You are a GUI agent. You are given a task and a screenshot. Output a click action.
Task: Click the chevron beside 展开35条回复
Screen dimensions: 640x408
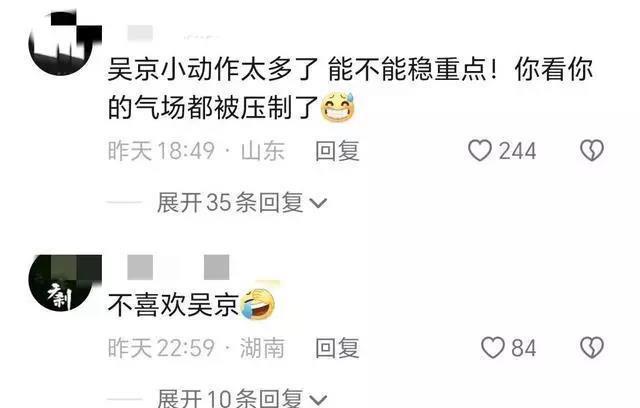[318, 203]
